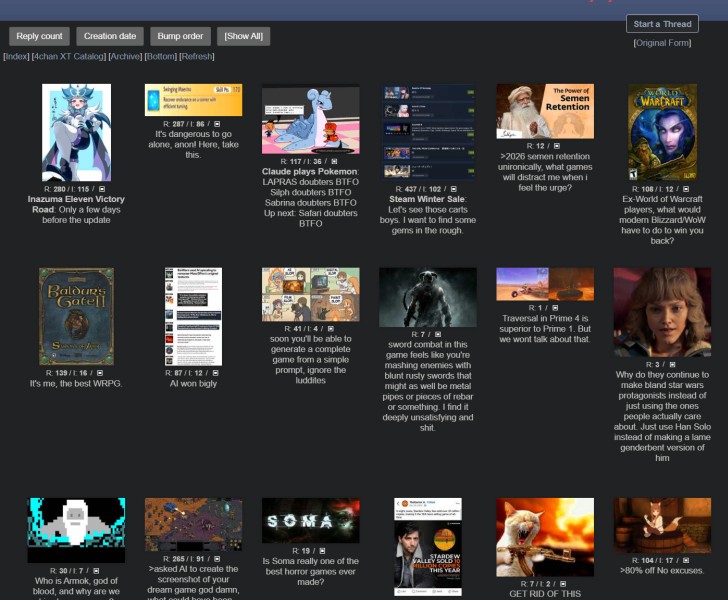This screenshot has width=728, height=600.
Task: Click '>80% off No excuses.' text
Action: click(x=662, y=571)
